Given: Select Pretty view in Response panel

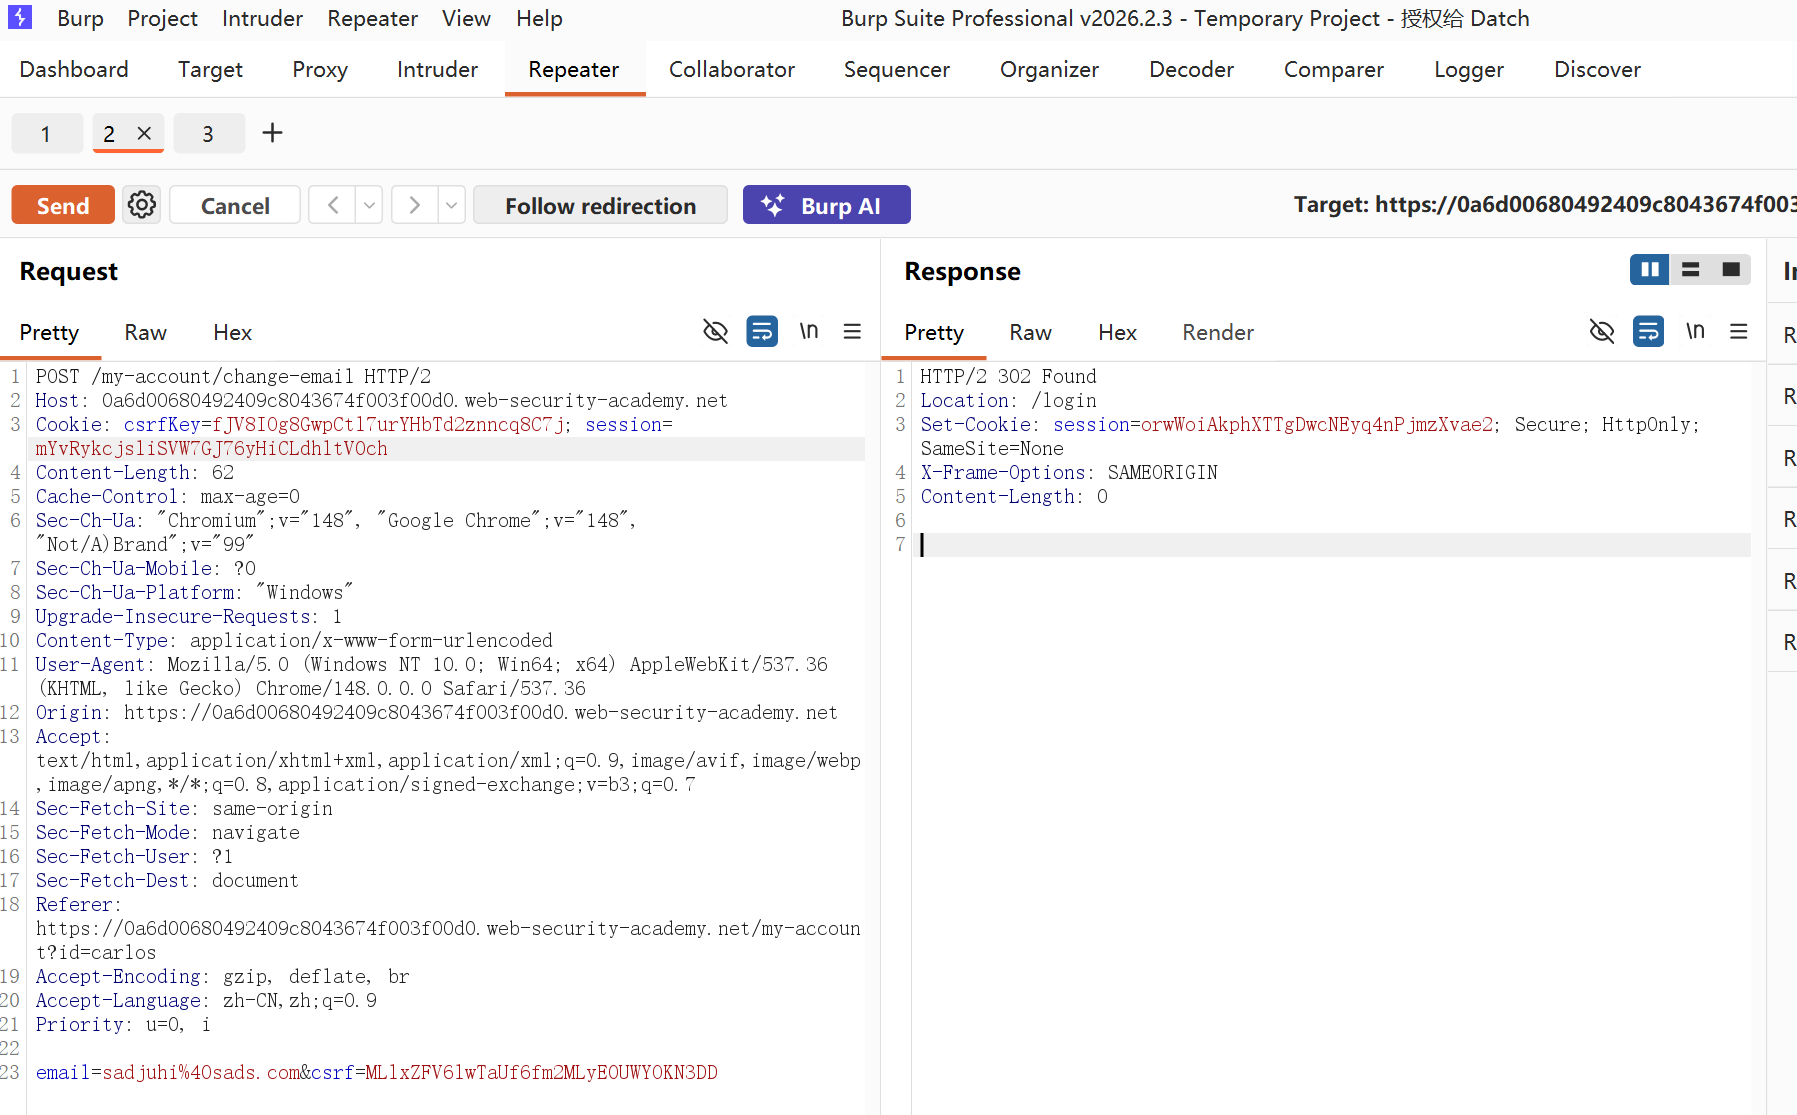Looking at the screenshot, I should tap(934, 332).
